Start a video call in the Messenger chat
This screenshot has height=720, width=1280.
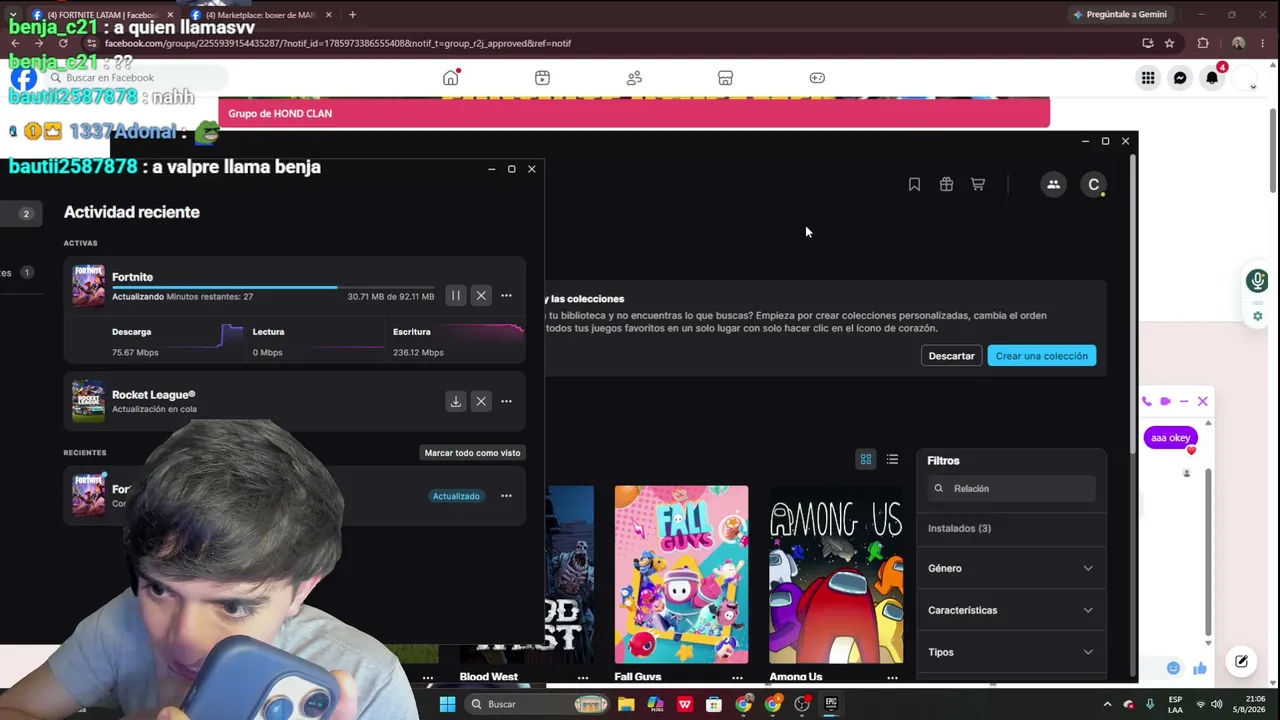(1165, 402)
